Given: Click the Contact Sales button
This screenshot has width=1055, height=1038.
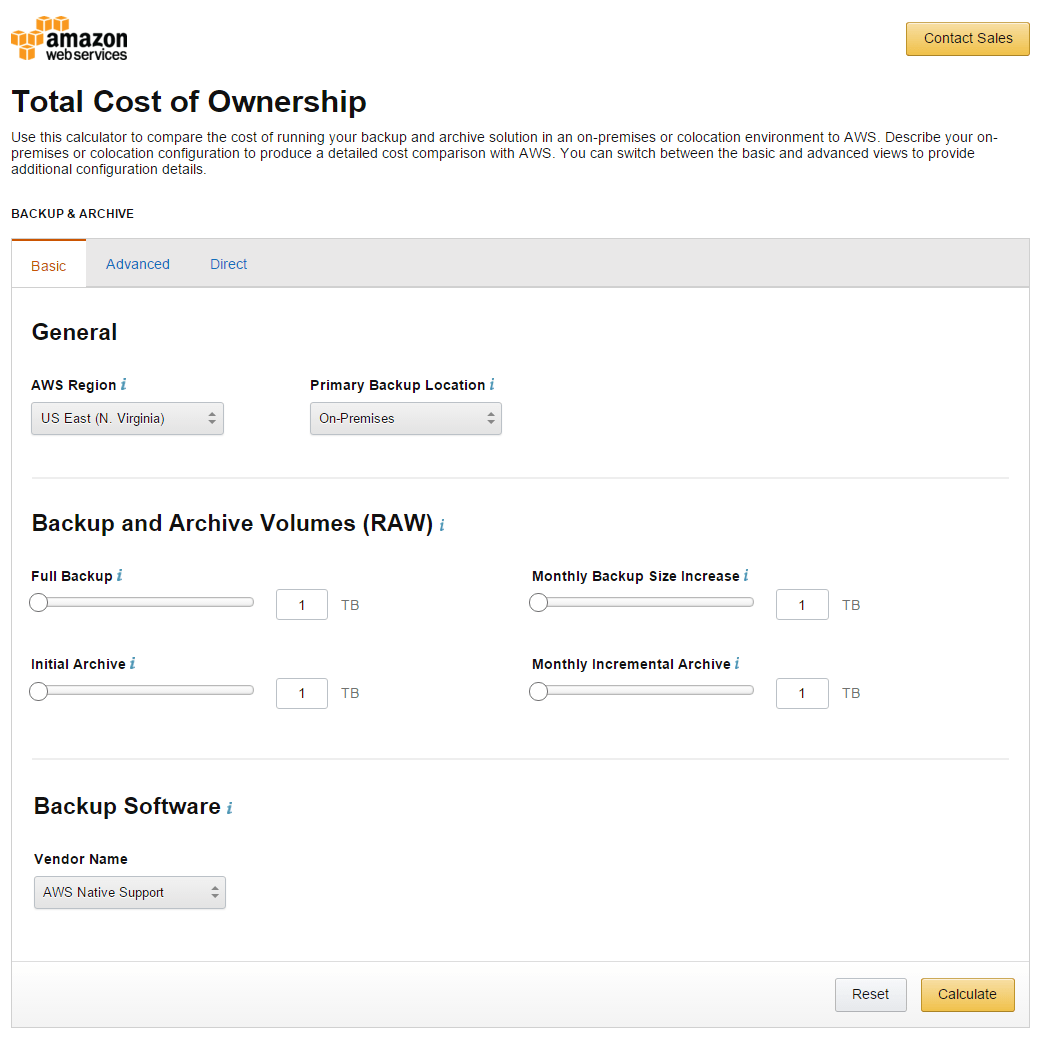Looking at the screenshot, I should pyautogui.click(x=968, y=39).
